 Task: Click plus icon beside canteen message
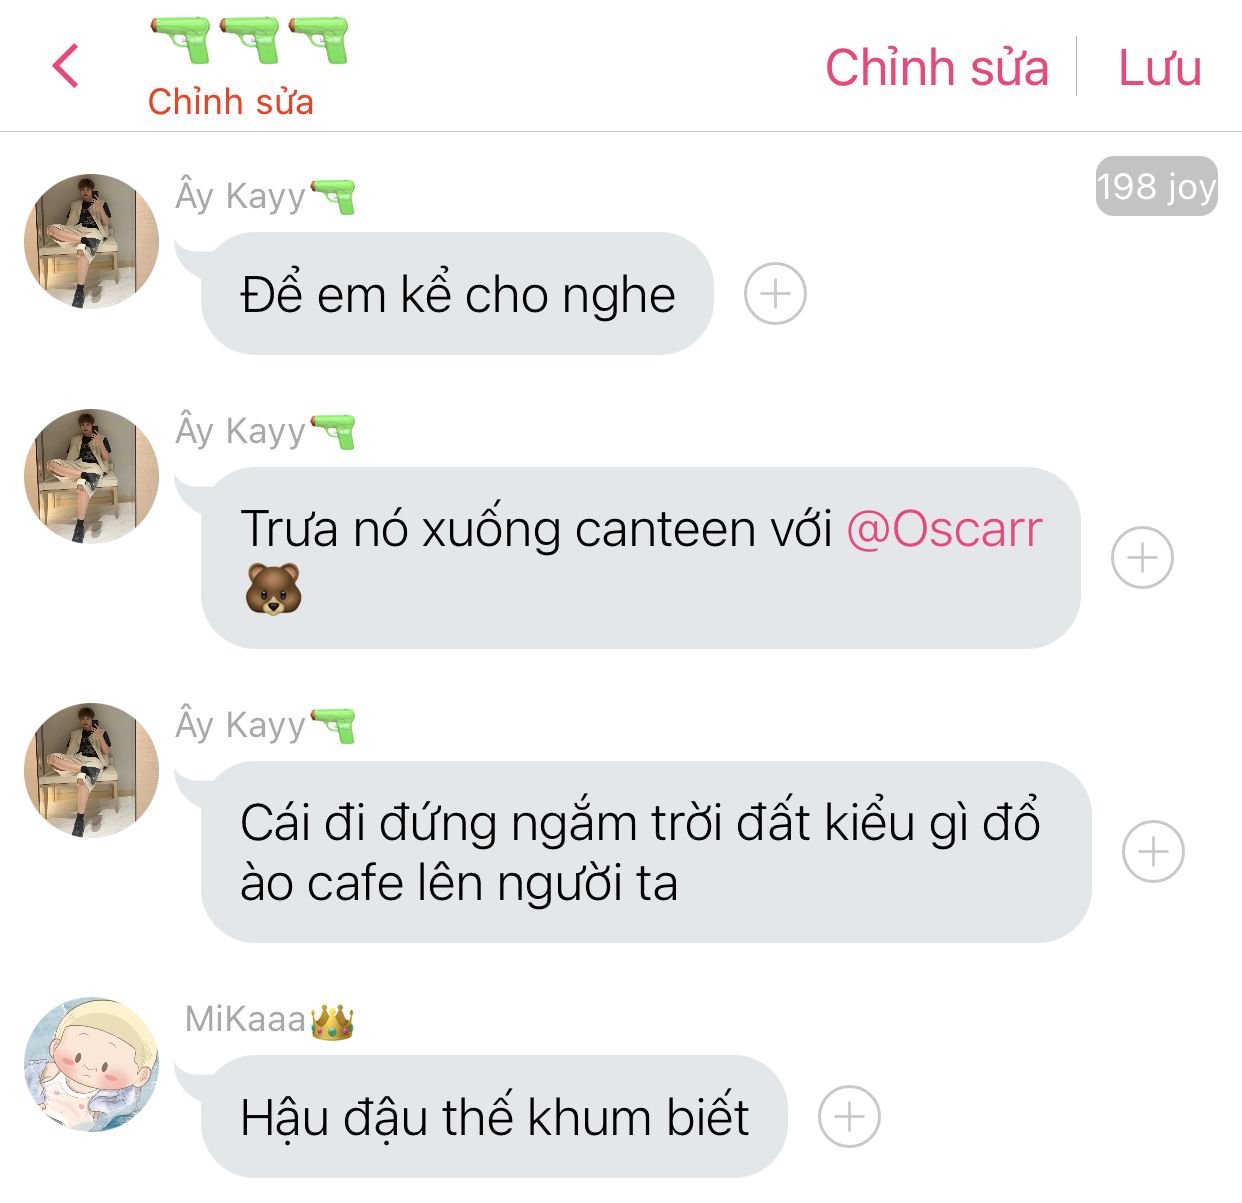1142,557
